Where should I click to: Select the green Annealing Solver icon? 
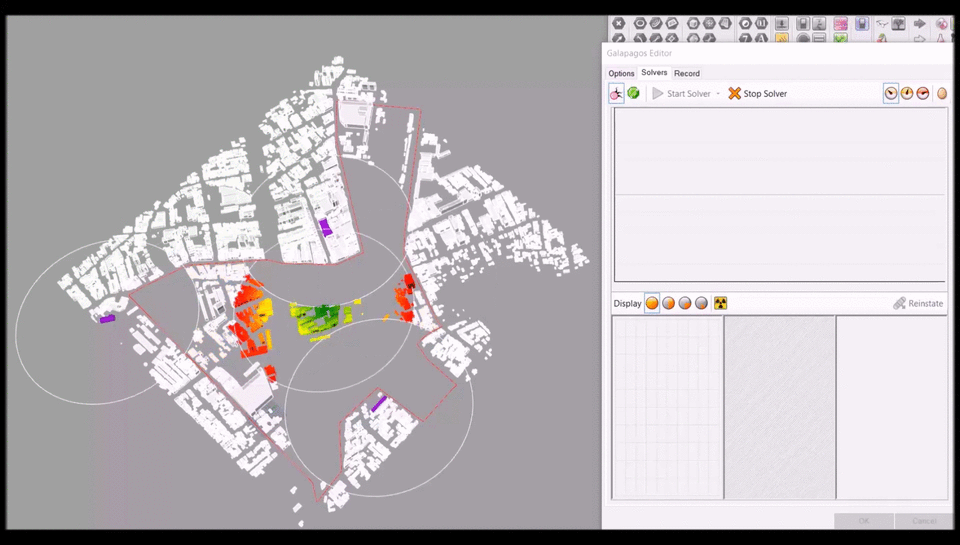(633, 93)
